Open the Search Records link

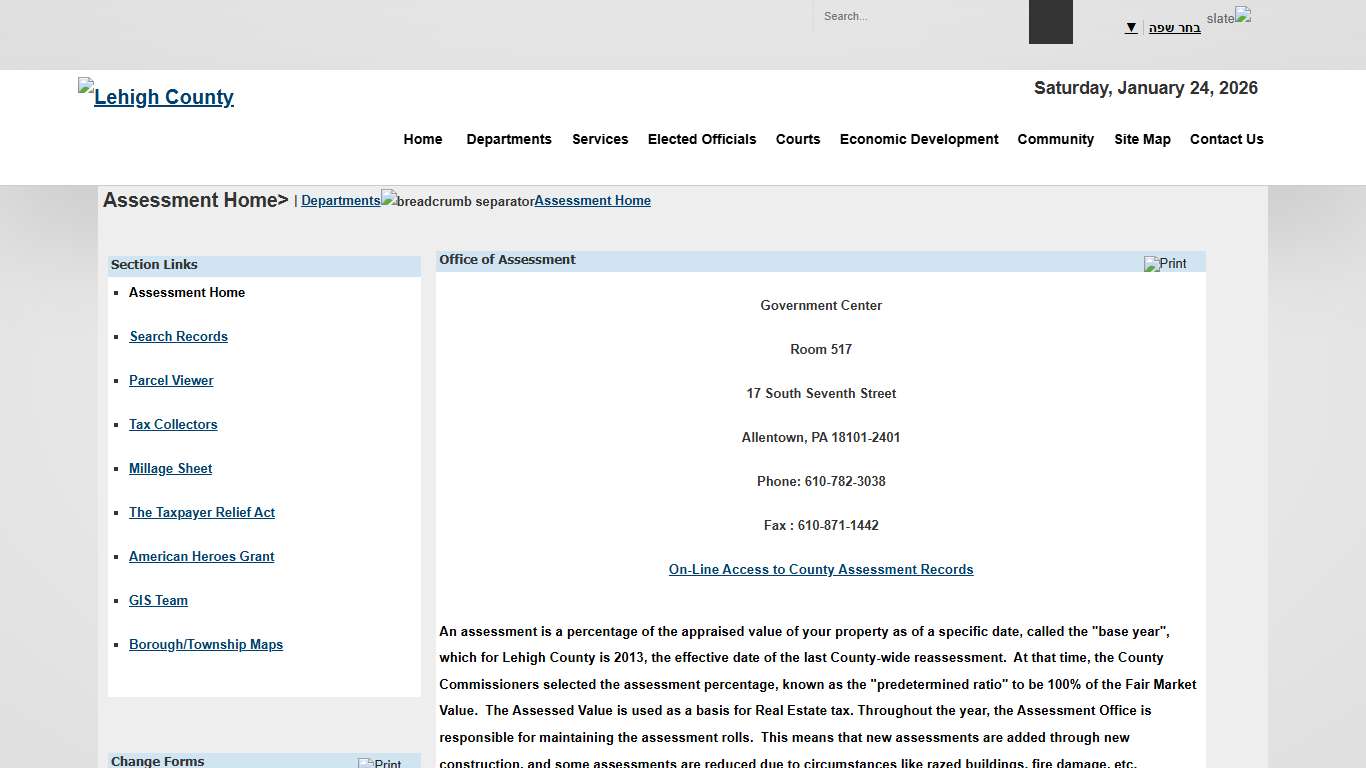pos(178,336)
